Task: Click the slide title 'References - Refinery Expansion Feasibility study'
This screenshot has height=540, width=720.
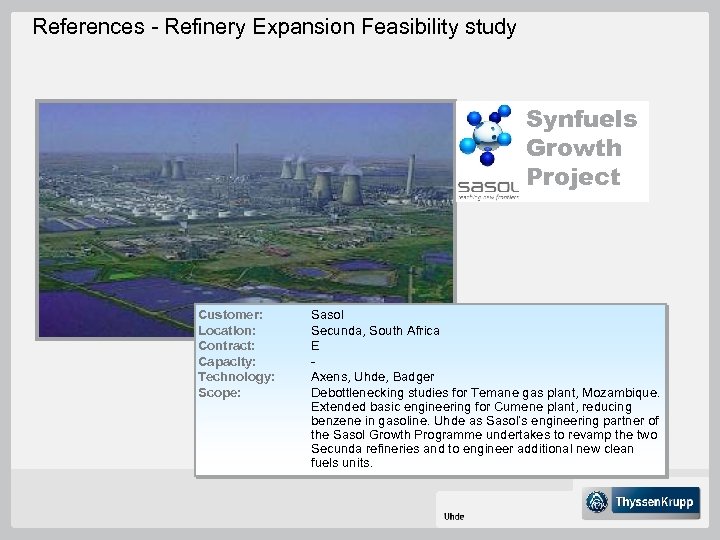Action: 274,27
